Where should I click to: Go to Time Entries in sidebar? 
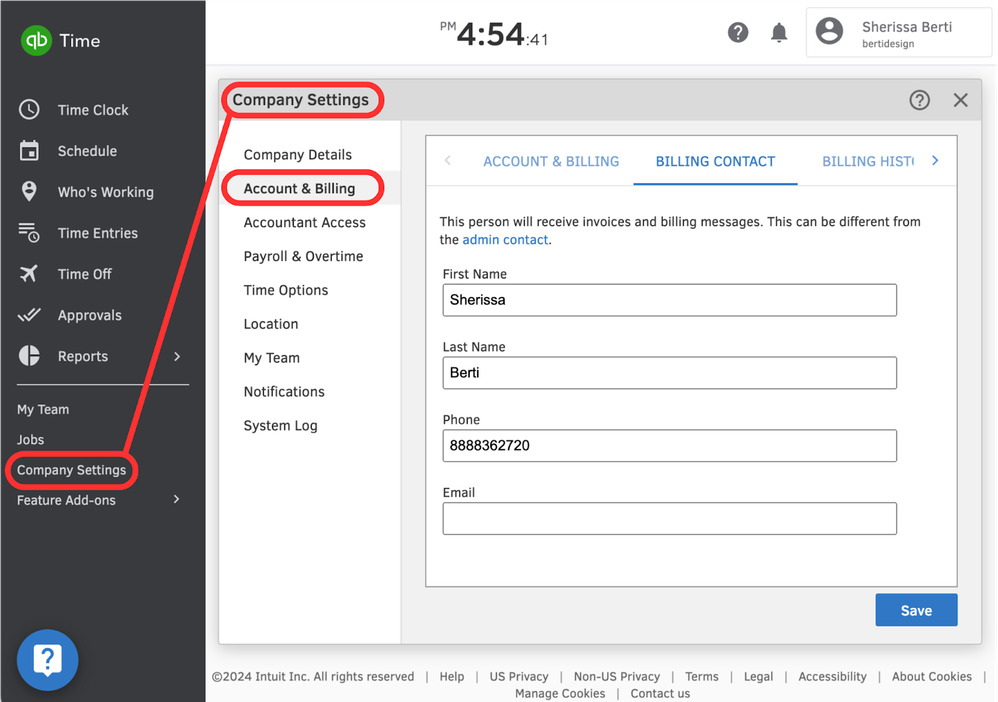[x=97, y=233]
